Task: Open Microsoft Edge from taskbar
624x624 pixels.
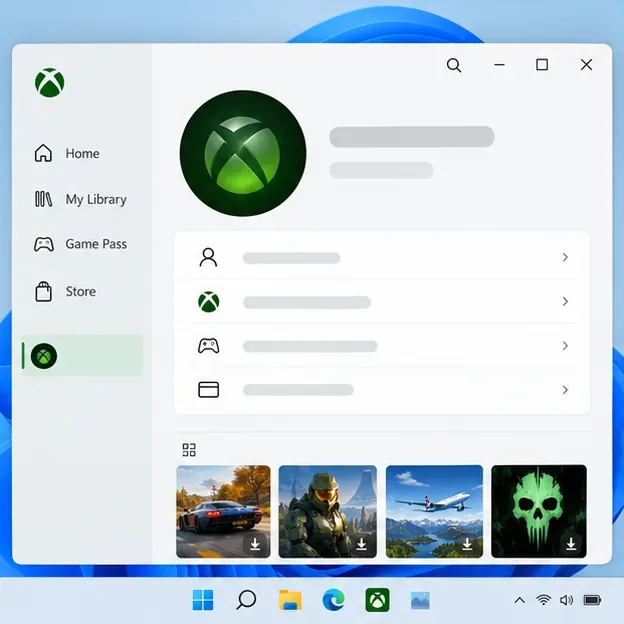Action: click(333, 600)
